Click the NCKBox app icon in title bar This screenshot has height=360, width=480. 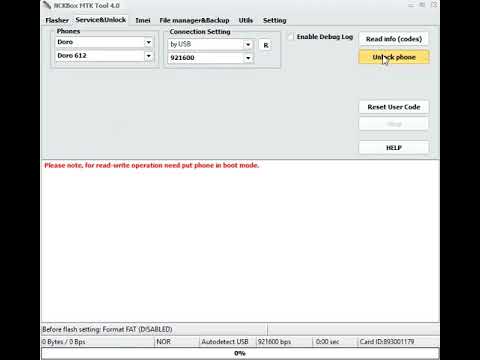click(x=47, y=5)
